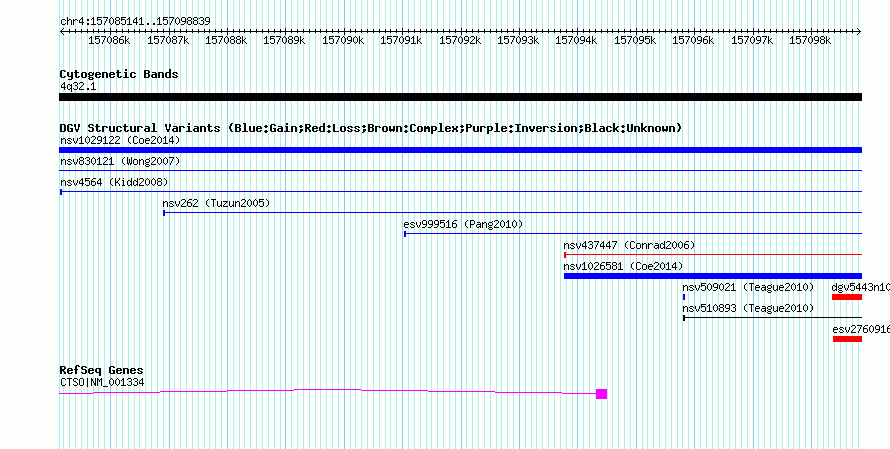This screenshot has width=890, height=449.
Task: Click the 157091k ruler label
Action: pos(401,41)
